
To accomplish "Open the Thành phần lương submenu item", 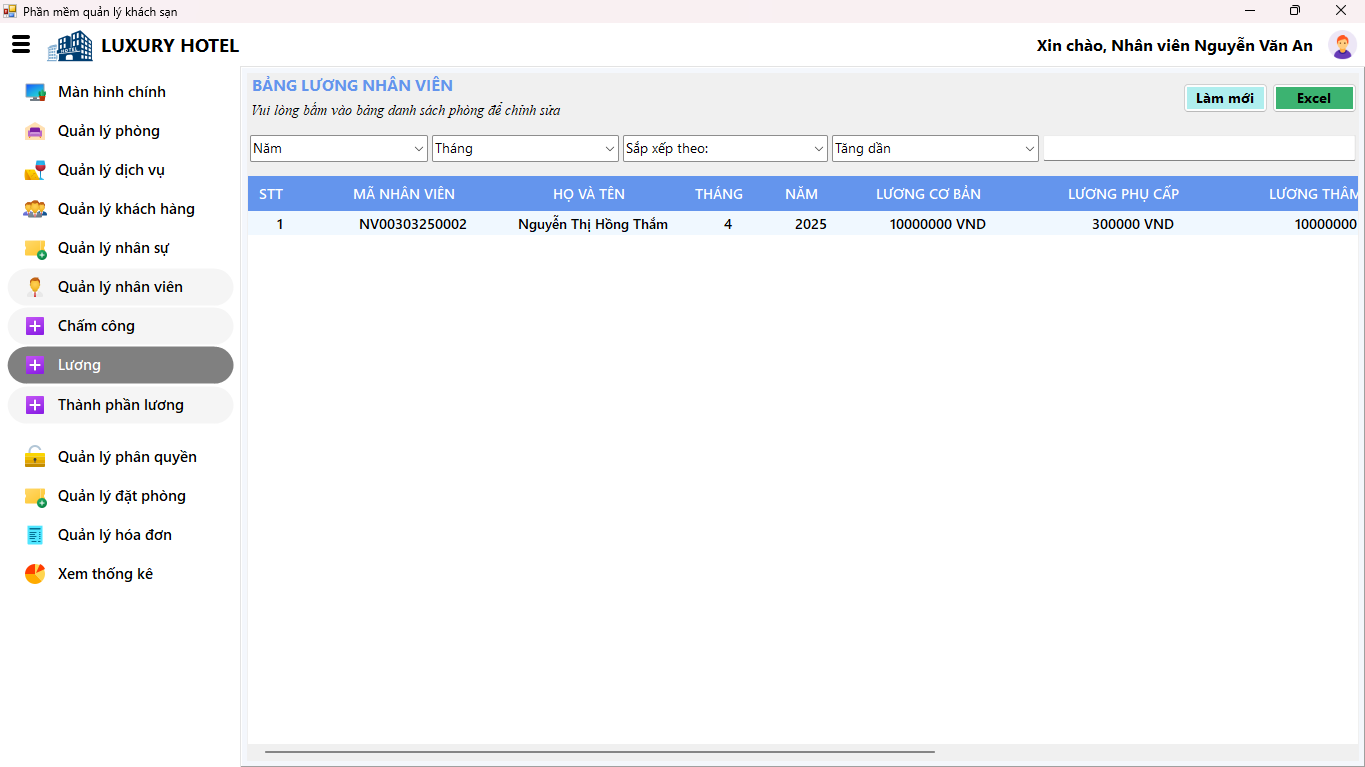I will tap(120, 405).
